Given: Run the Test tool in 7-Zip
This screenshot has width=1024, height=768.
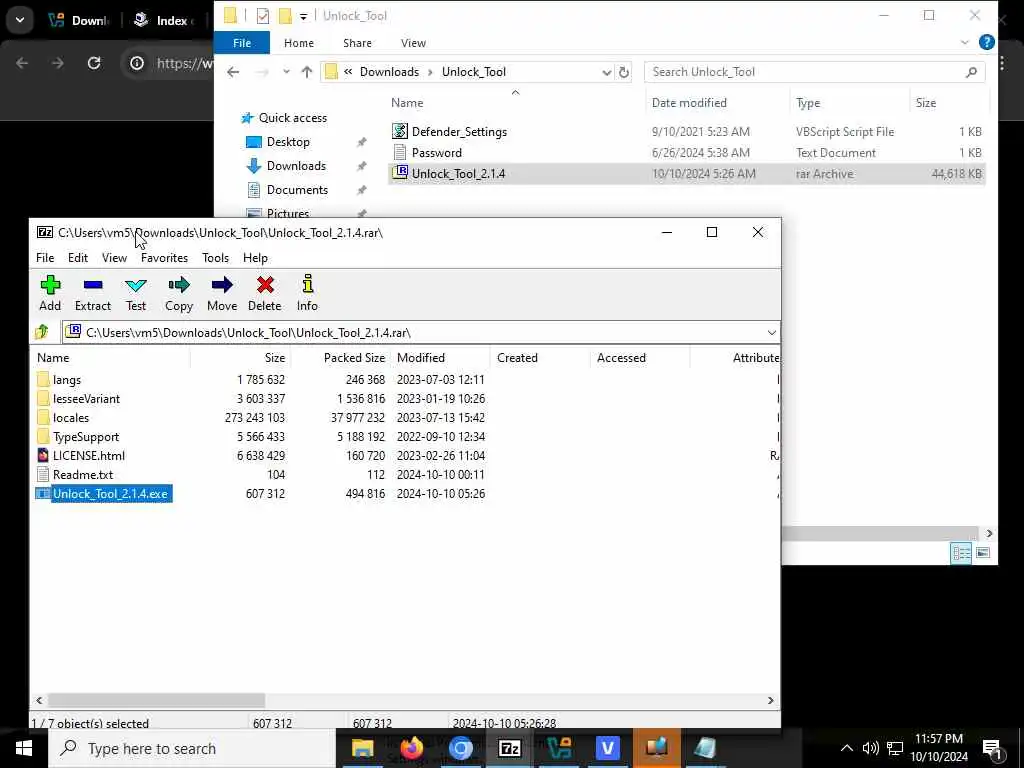Looking at the screenshot, I should click(136, 293).
